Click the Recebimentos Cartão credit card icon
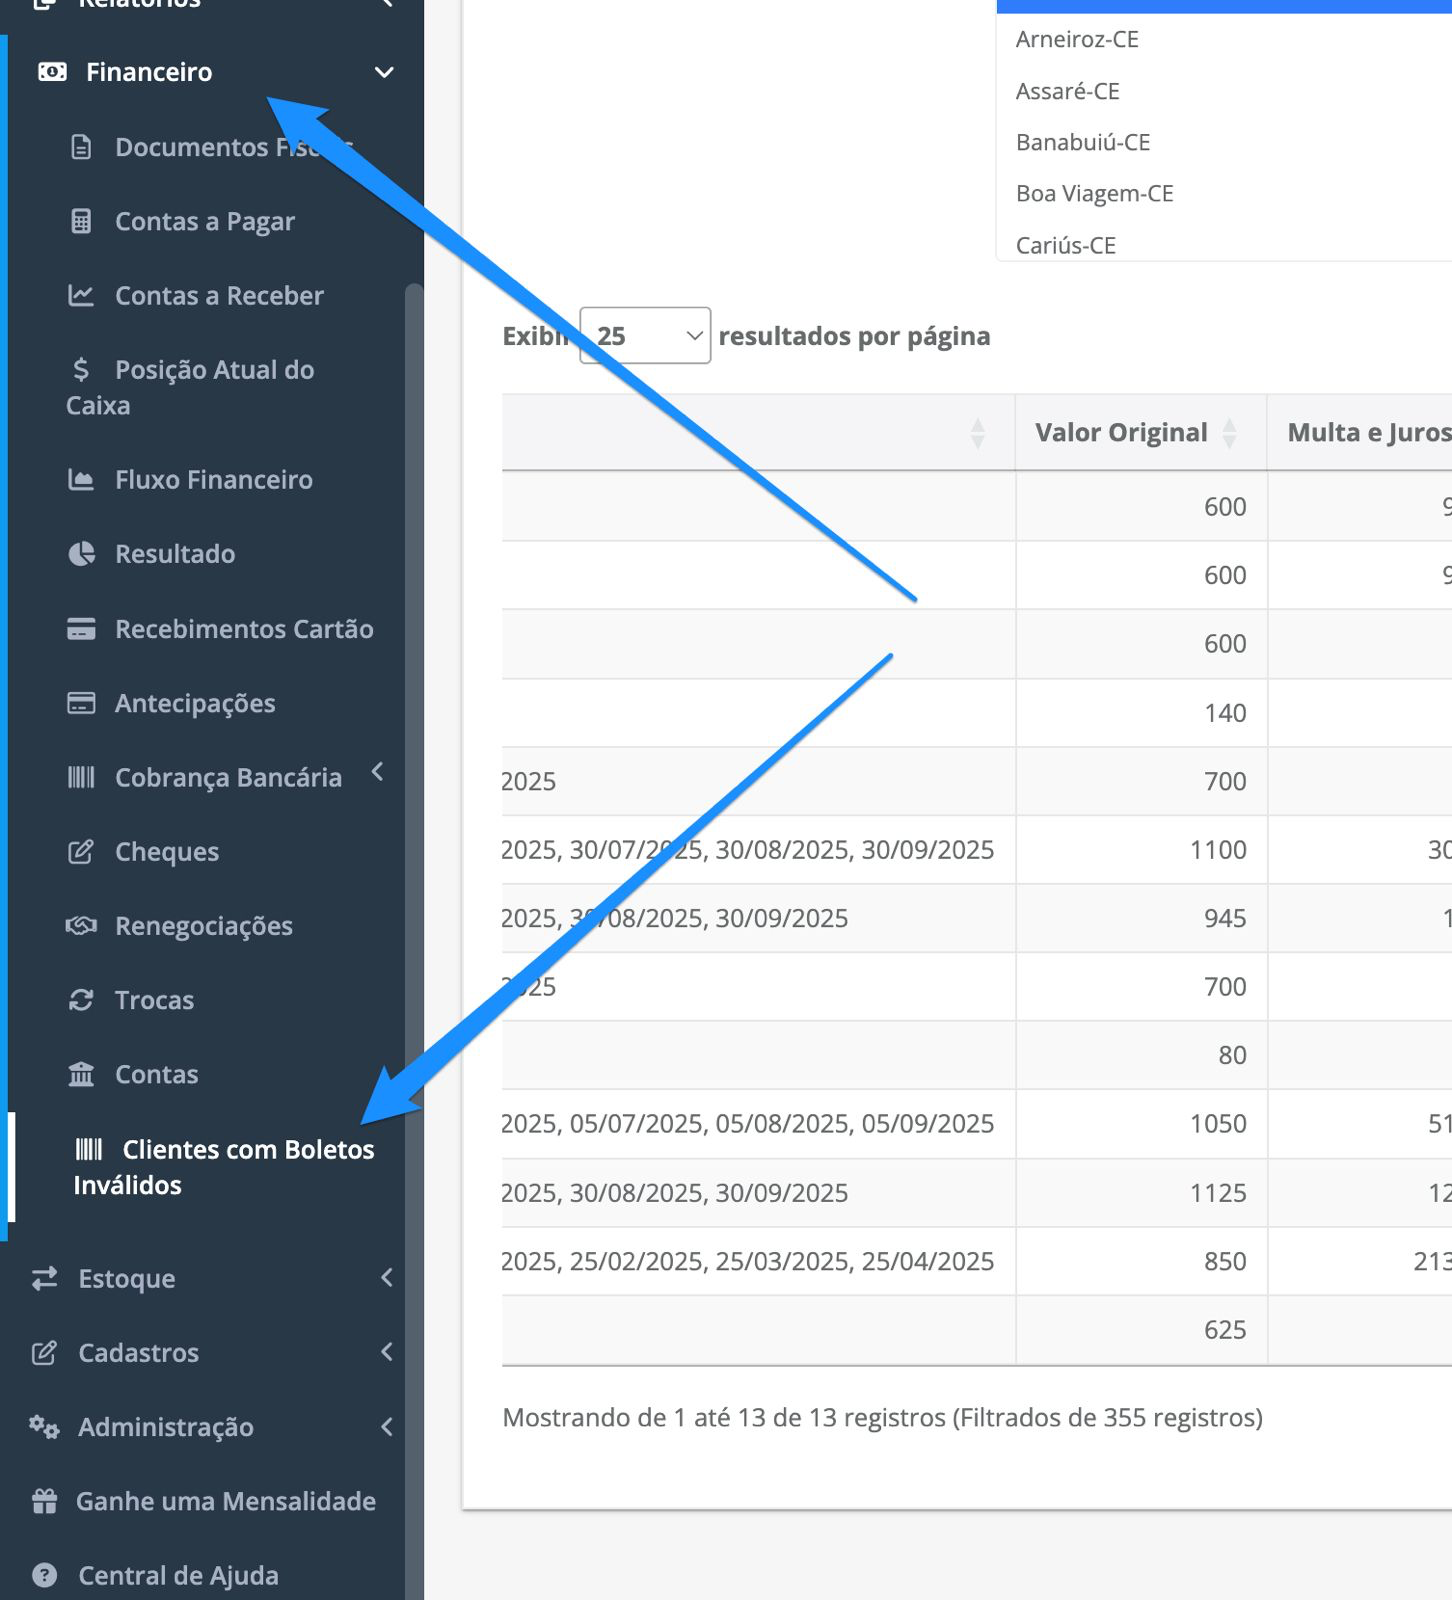Image resolution: width=1452 pixels, height=1600 pixels. pos(81,629)
